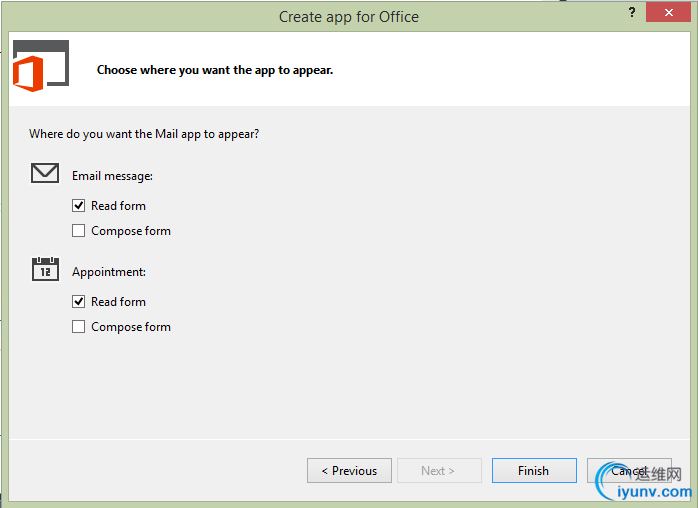Select the 'Email message:' section label
Screen dimensions: 698x508
click(112, 176)
